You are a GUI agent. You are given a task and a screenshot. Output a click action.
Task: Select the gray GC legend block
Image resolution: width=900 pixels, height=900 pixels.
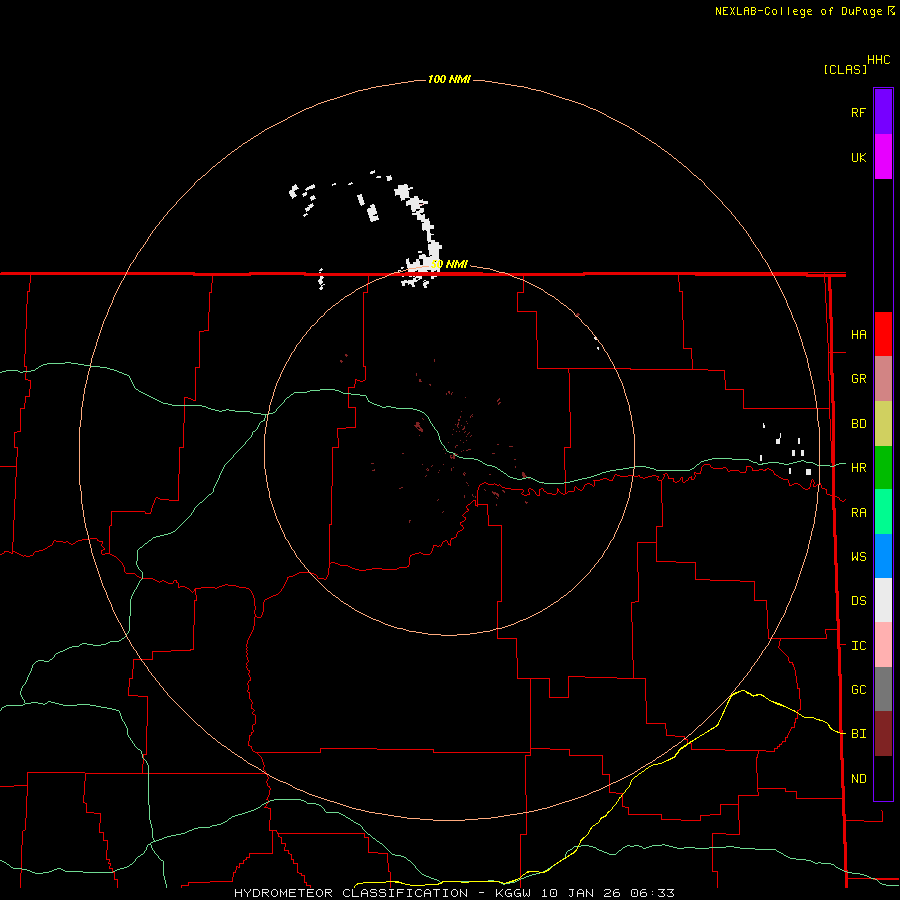click(x=883, y=689)
